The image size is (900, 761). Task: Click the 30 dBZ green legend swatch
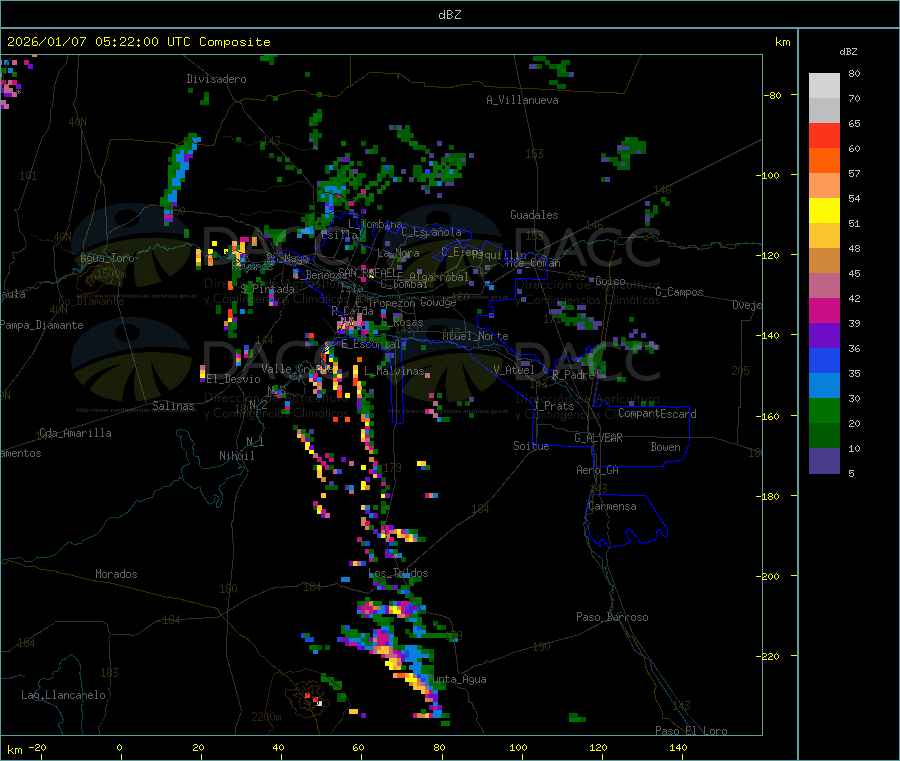coord(824,410)
